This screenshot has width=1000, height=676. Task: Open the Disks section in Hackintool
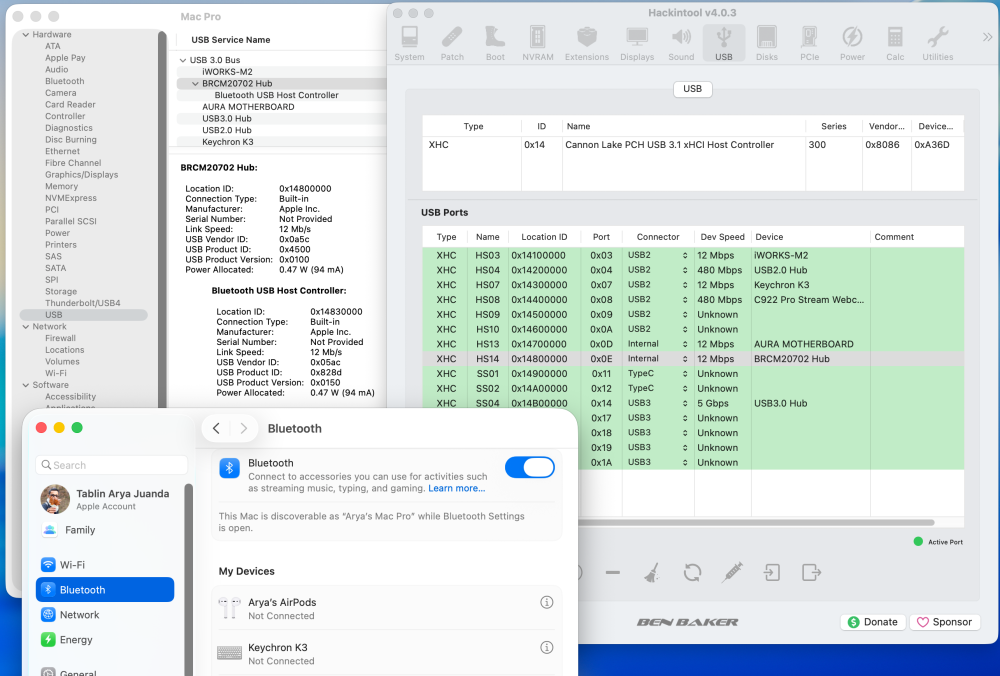[x=767, y=43]
